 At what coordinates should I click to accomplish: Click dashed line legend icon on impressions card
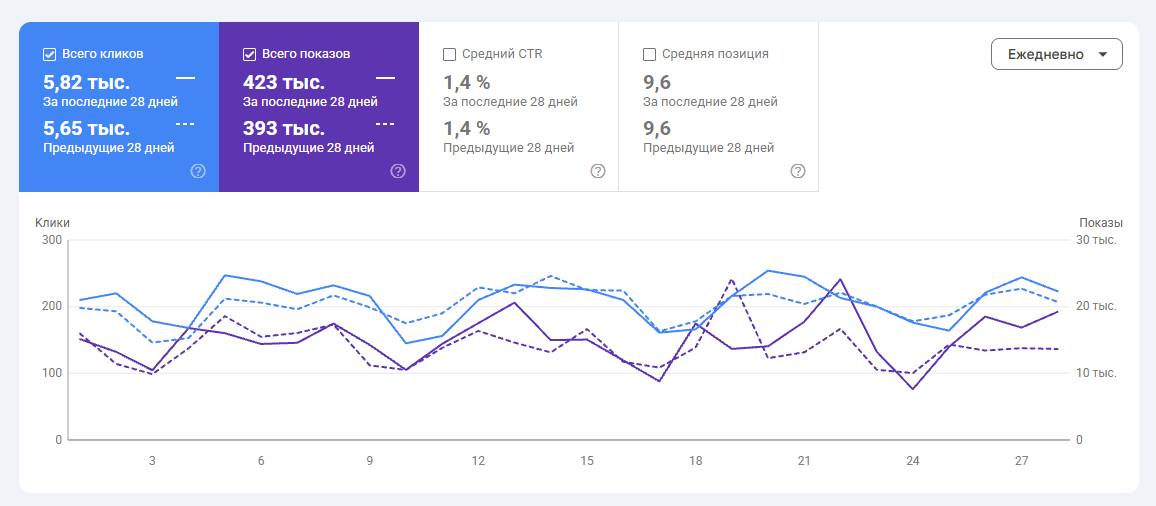[386, 123]
